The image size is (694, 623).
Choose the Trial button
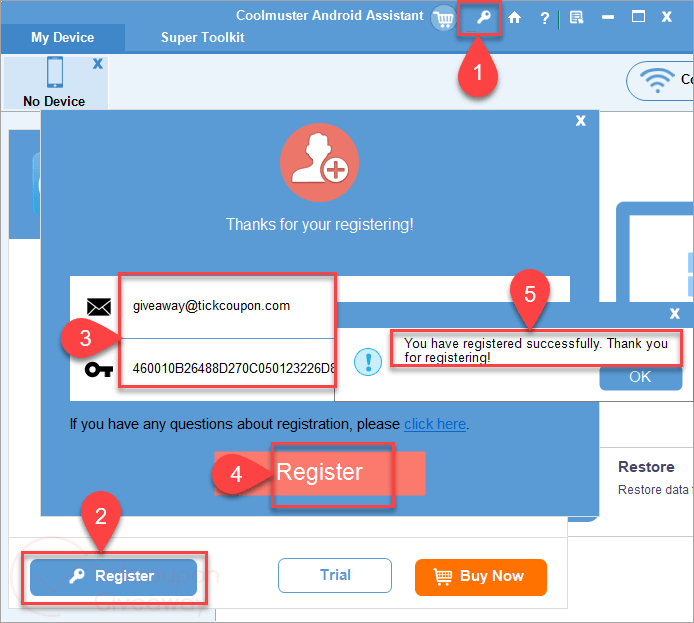tap(335, 575)
